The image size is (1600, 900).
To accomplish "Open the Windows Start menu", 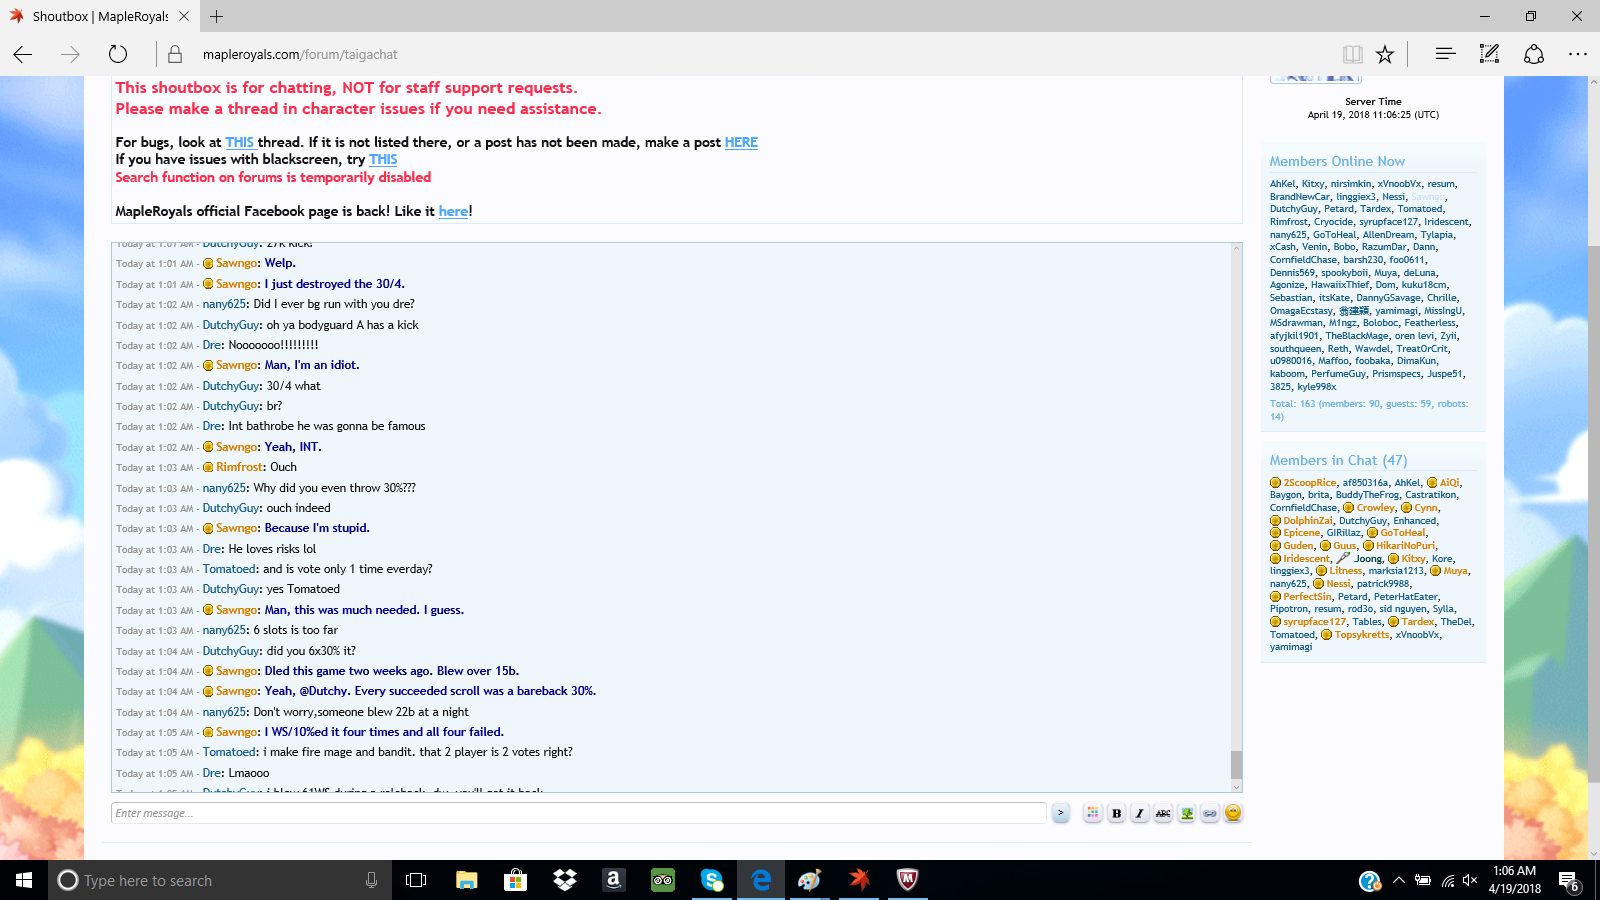I will (24, 880).
